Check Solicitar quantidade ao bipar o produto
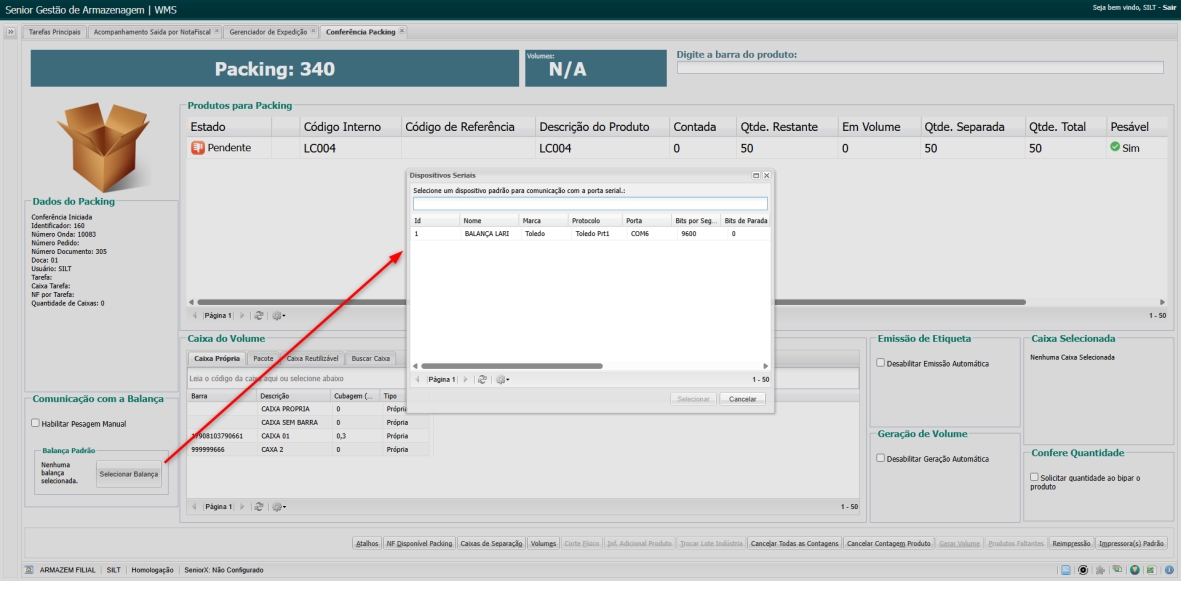The width and height of the screenshot is (1191, 591). 1034,477
